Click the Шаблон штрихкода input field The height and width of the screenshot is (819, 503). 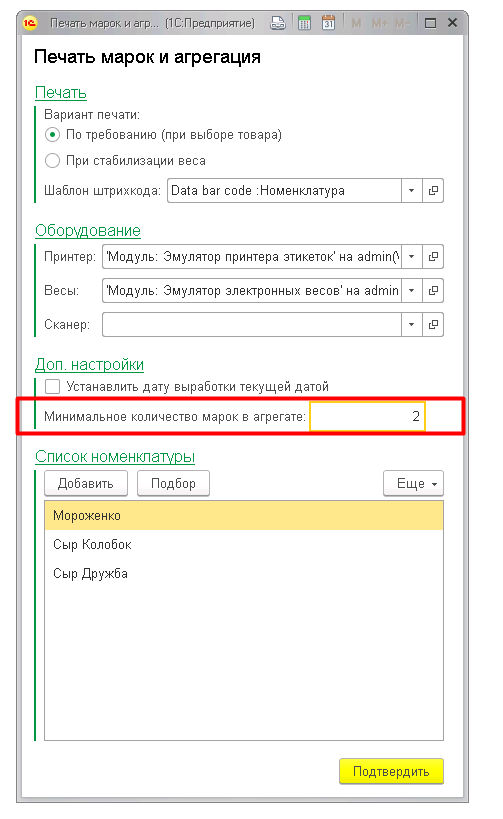point(284,191)
